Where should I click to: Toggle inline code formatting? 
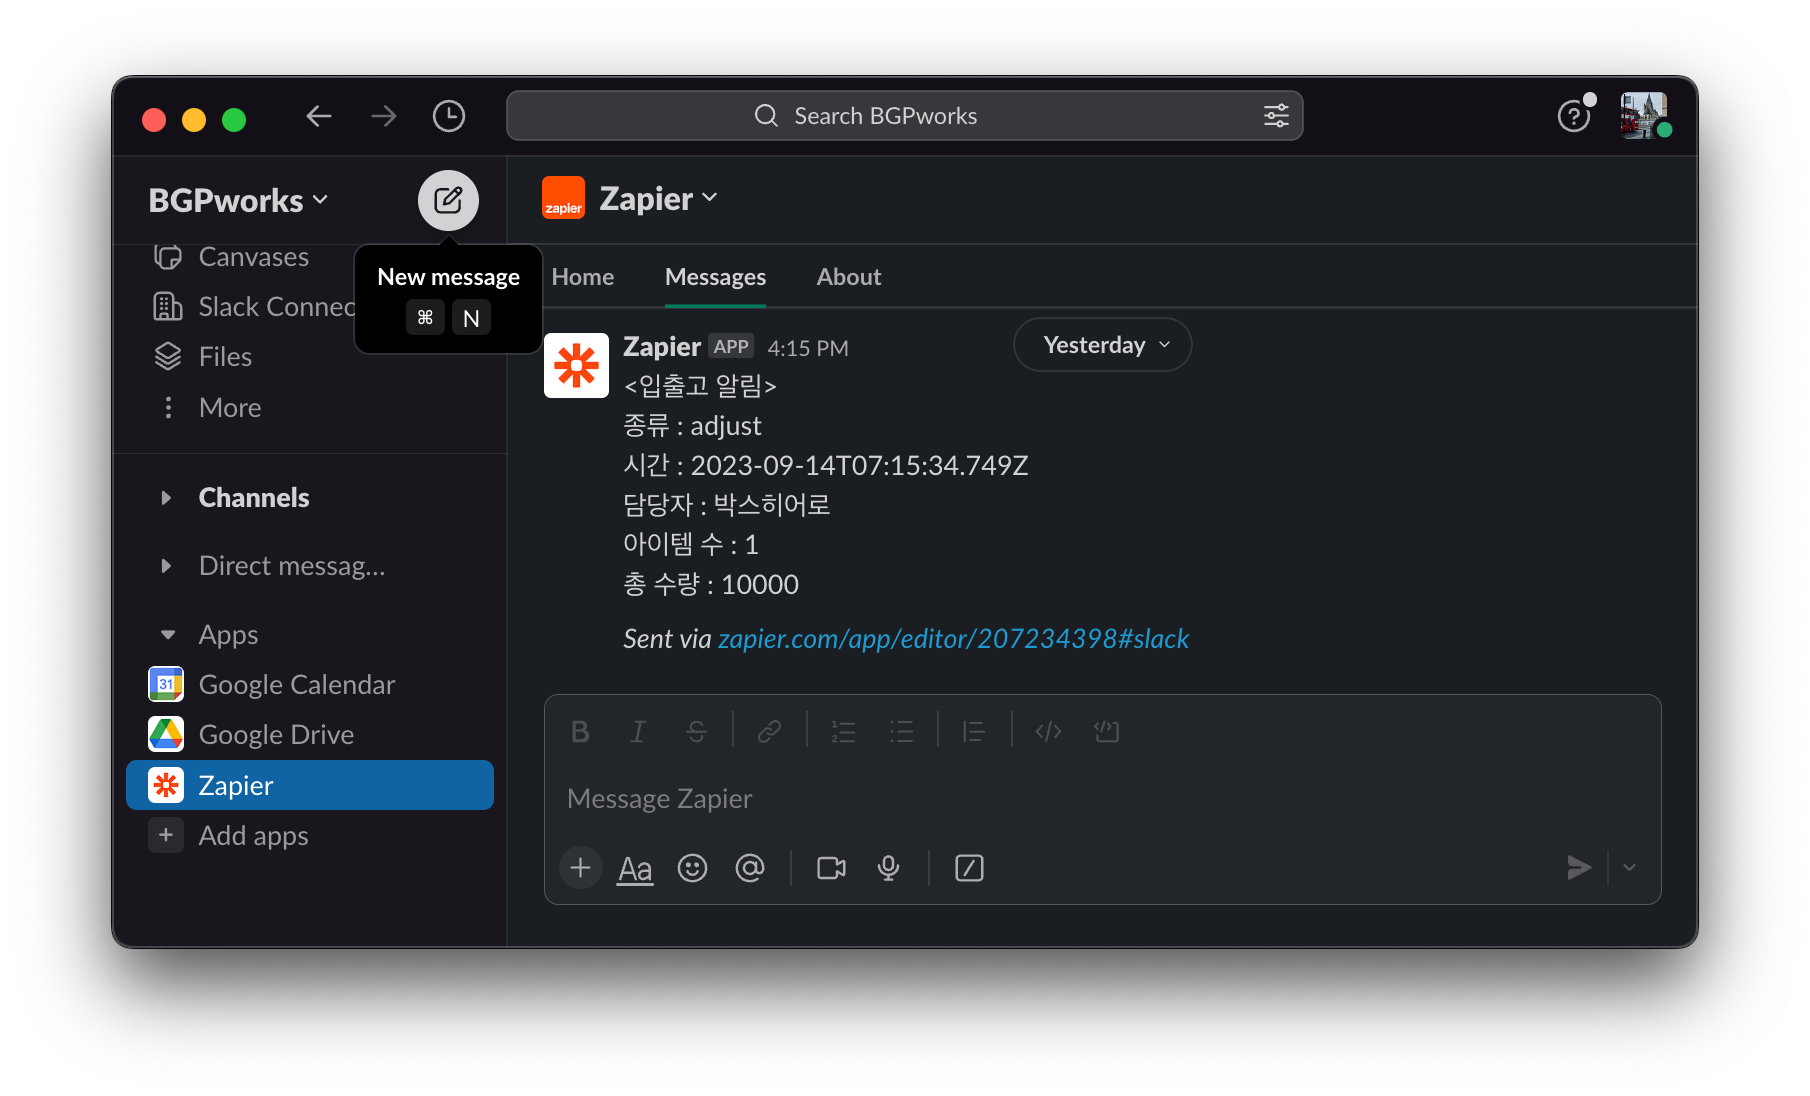click(x=1048, y=732)
